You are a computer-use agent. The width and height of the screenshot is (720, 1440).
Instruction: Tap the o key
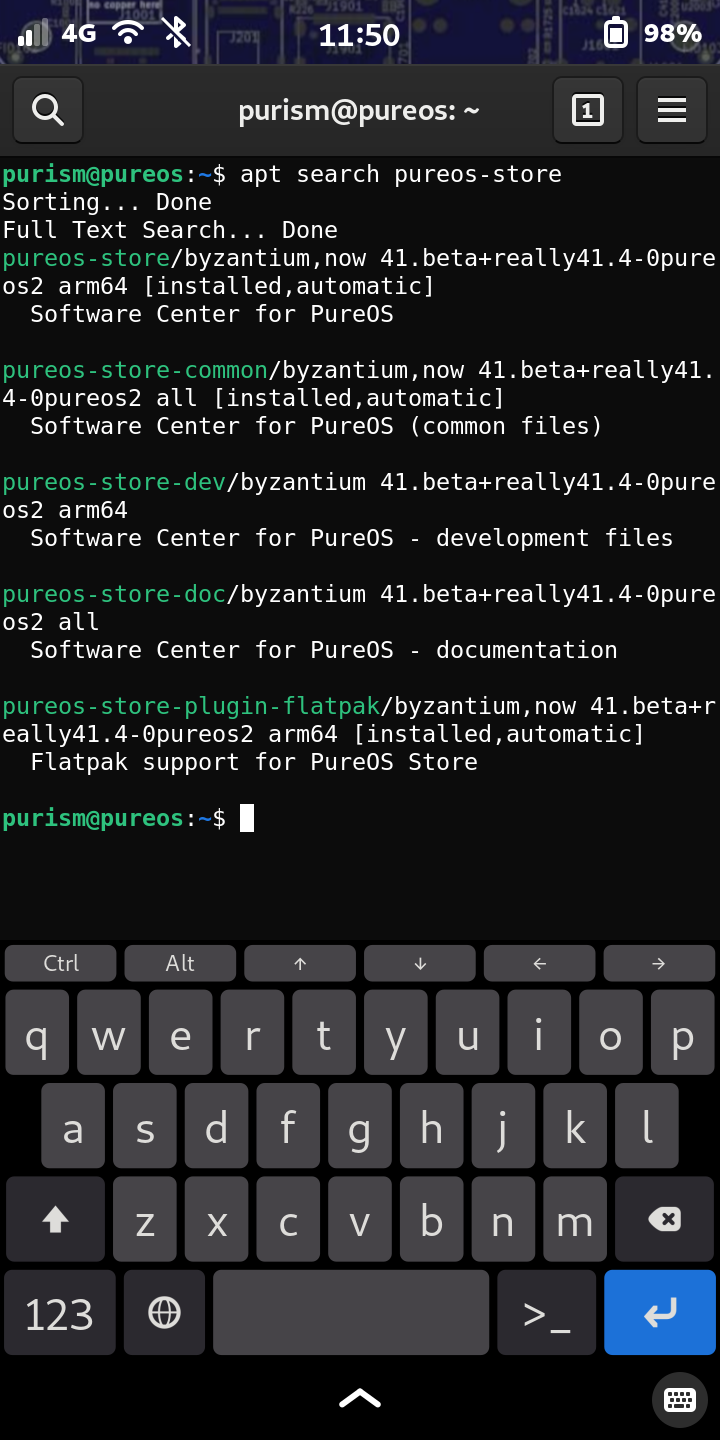[611, 1032]
